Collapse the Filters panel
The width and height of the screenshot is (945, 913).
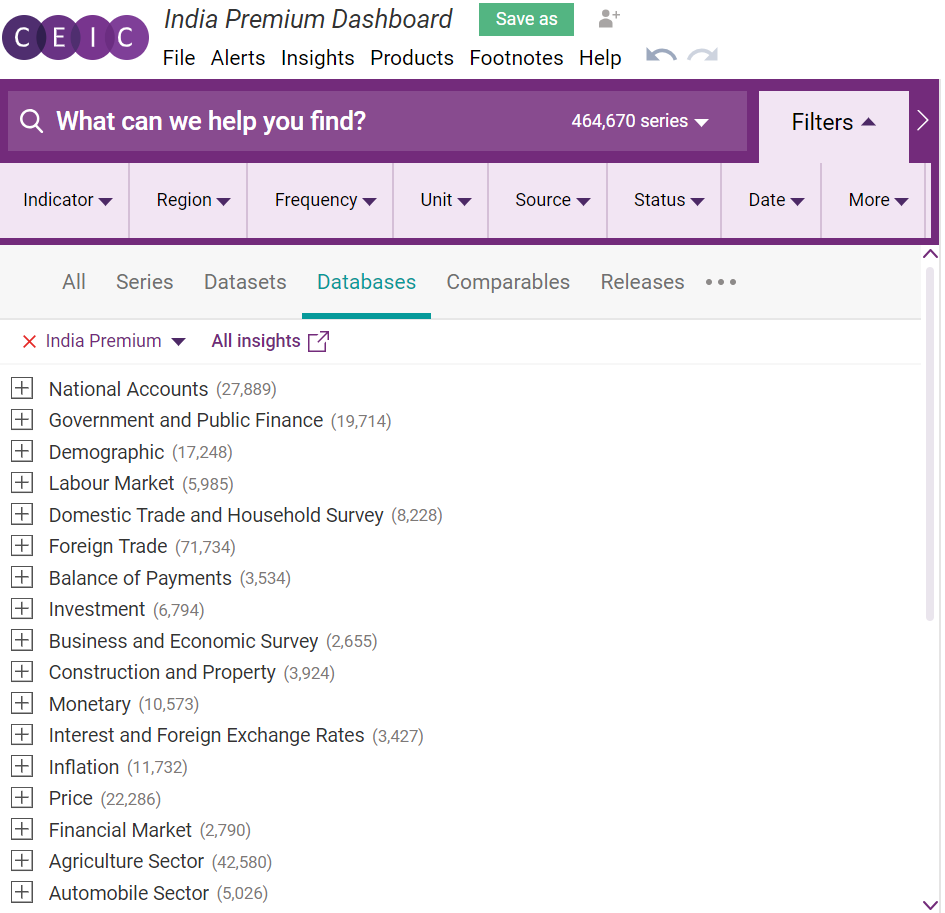(x=834, y=122)
